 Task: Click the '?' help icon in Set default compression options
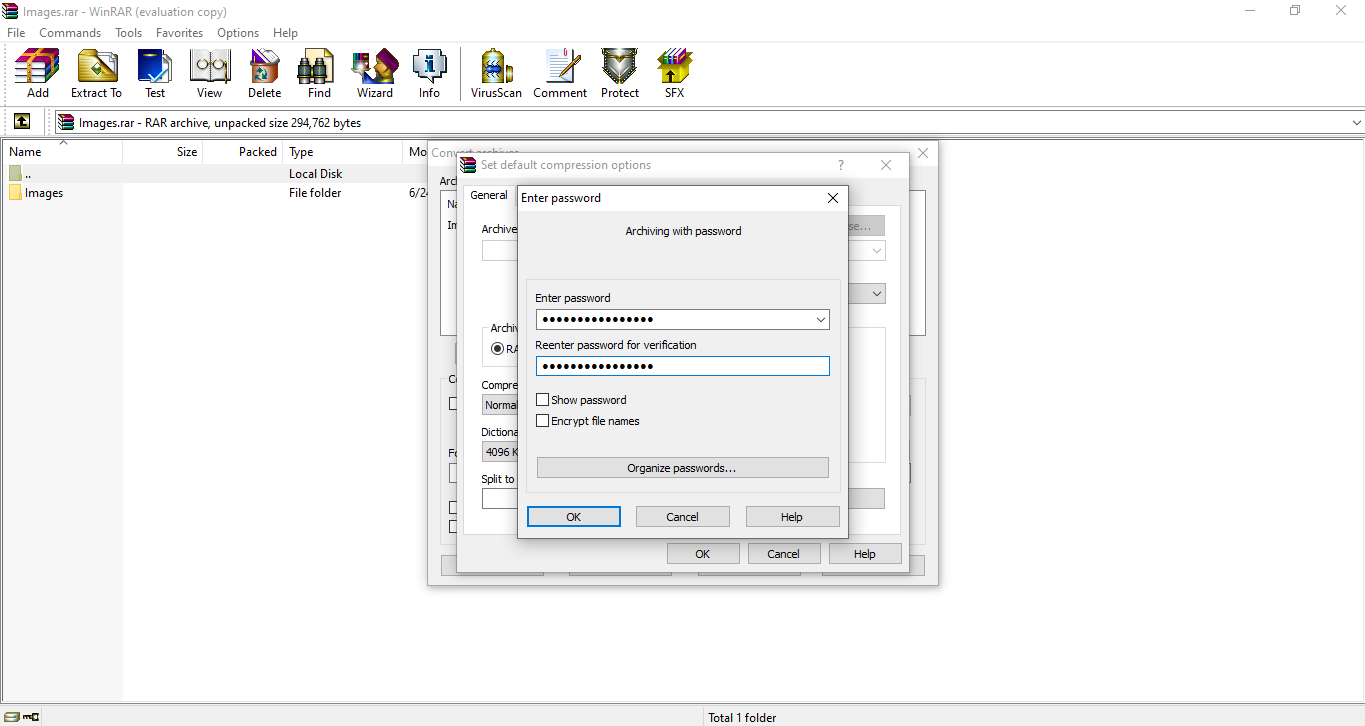(x=840, y=165)
